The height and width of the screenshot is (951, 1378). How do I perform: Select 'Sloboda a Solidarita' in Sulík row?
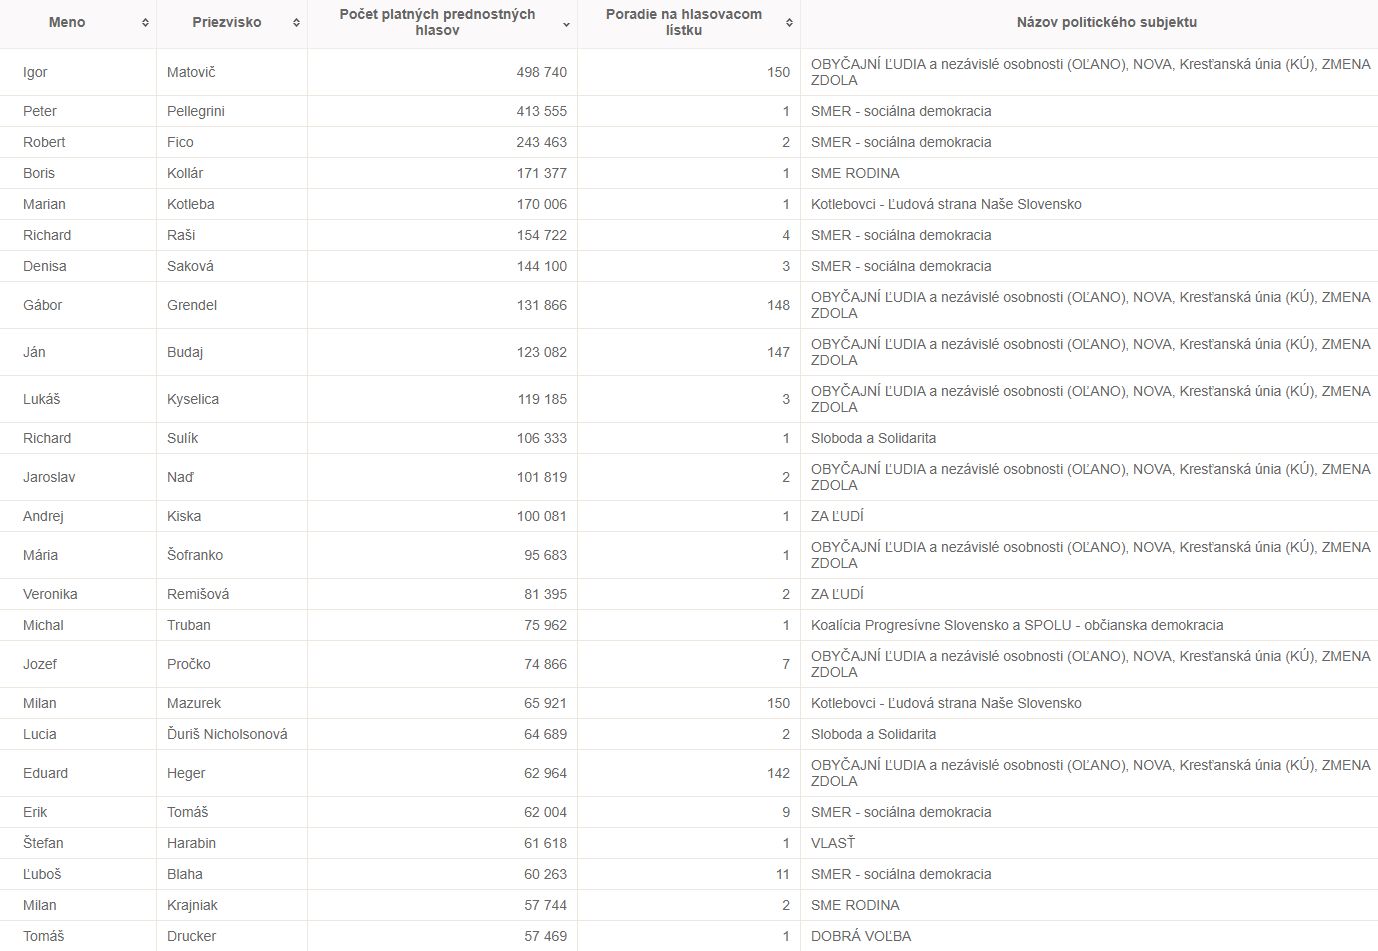tap(874, 438)
